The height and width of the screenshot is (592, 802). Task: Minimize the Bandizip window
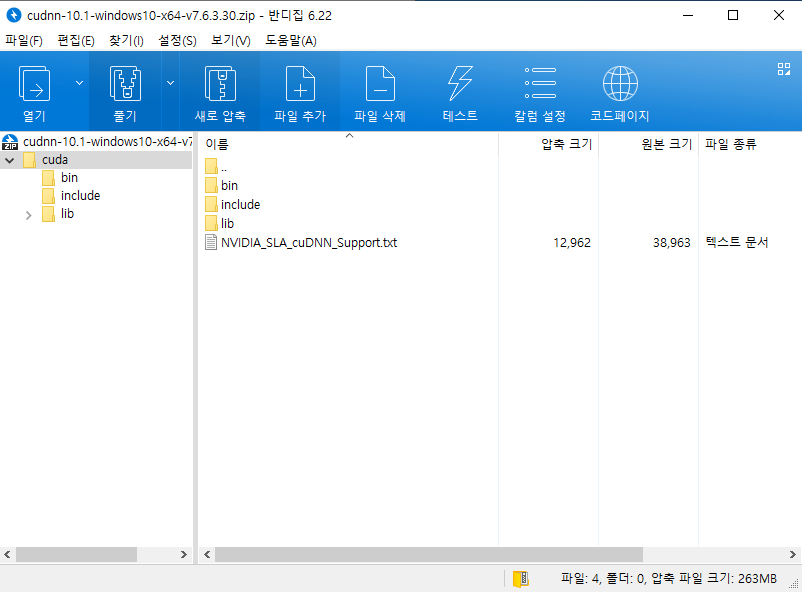[688, 15]
